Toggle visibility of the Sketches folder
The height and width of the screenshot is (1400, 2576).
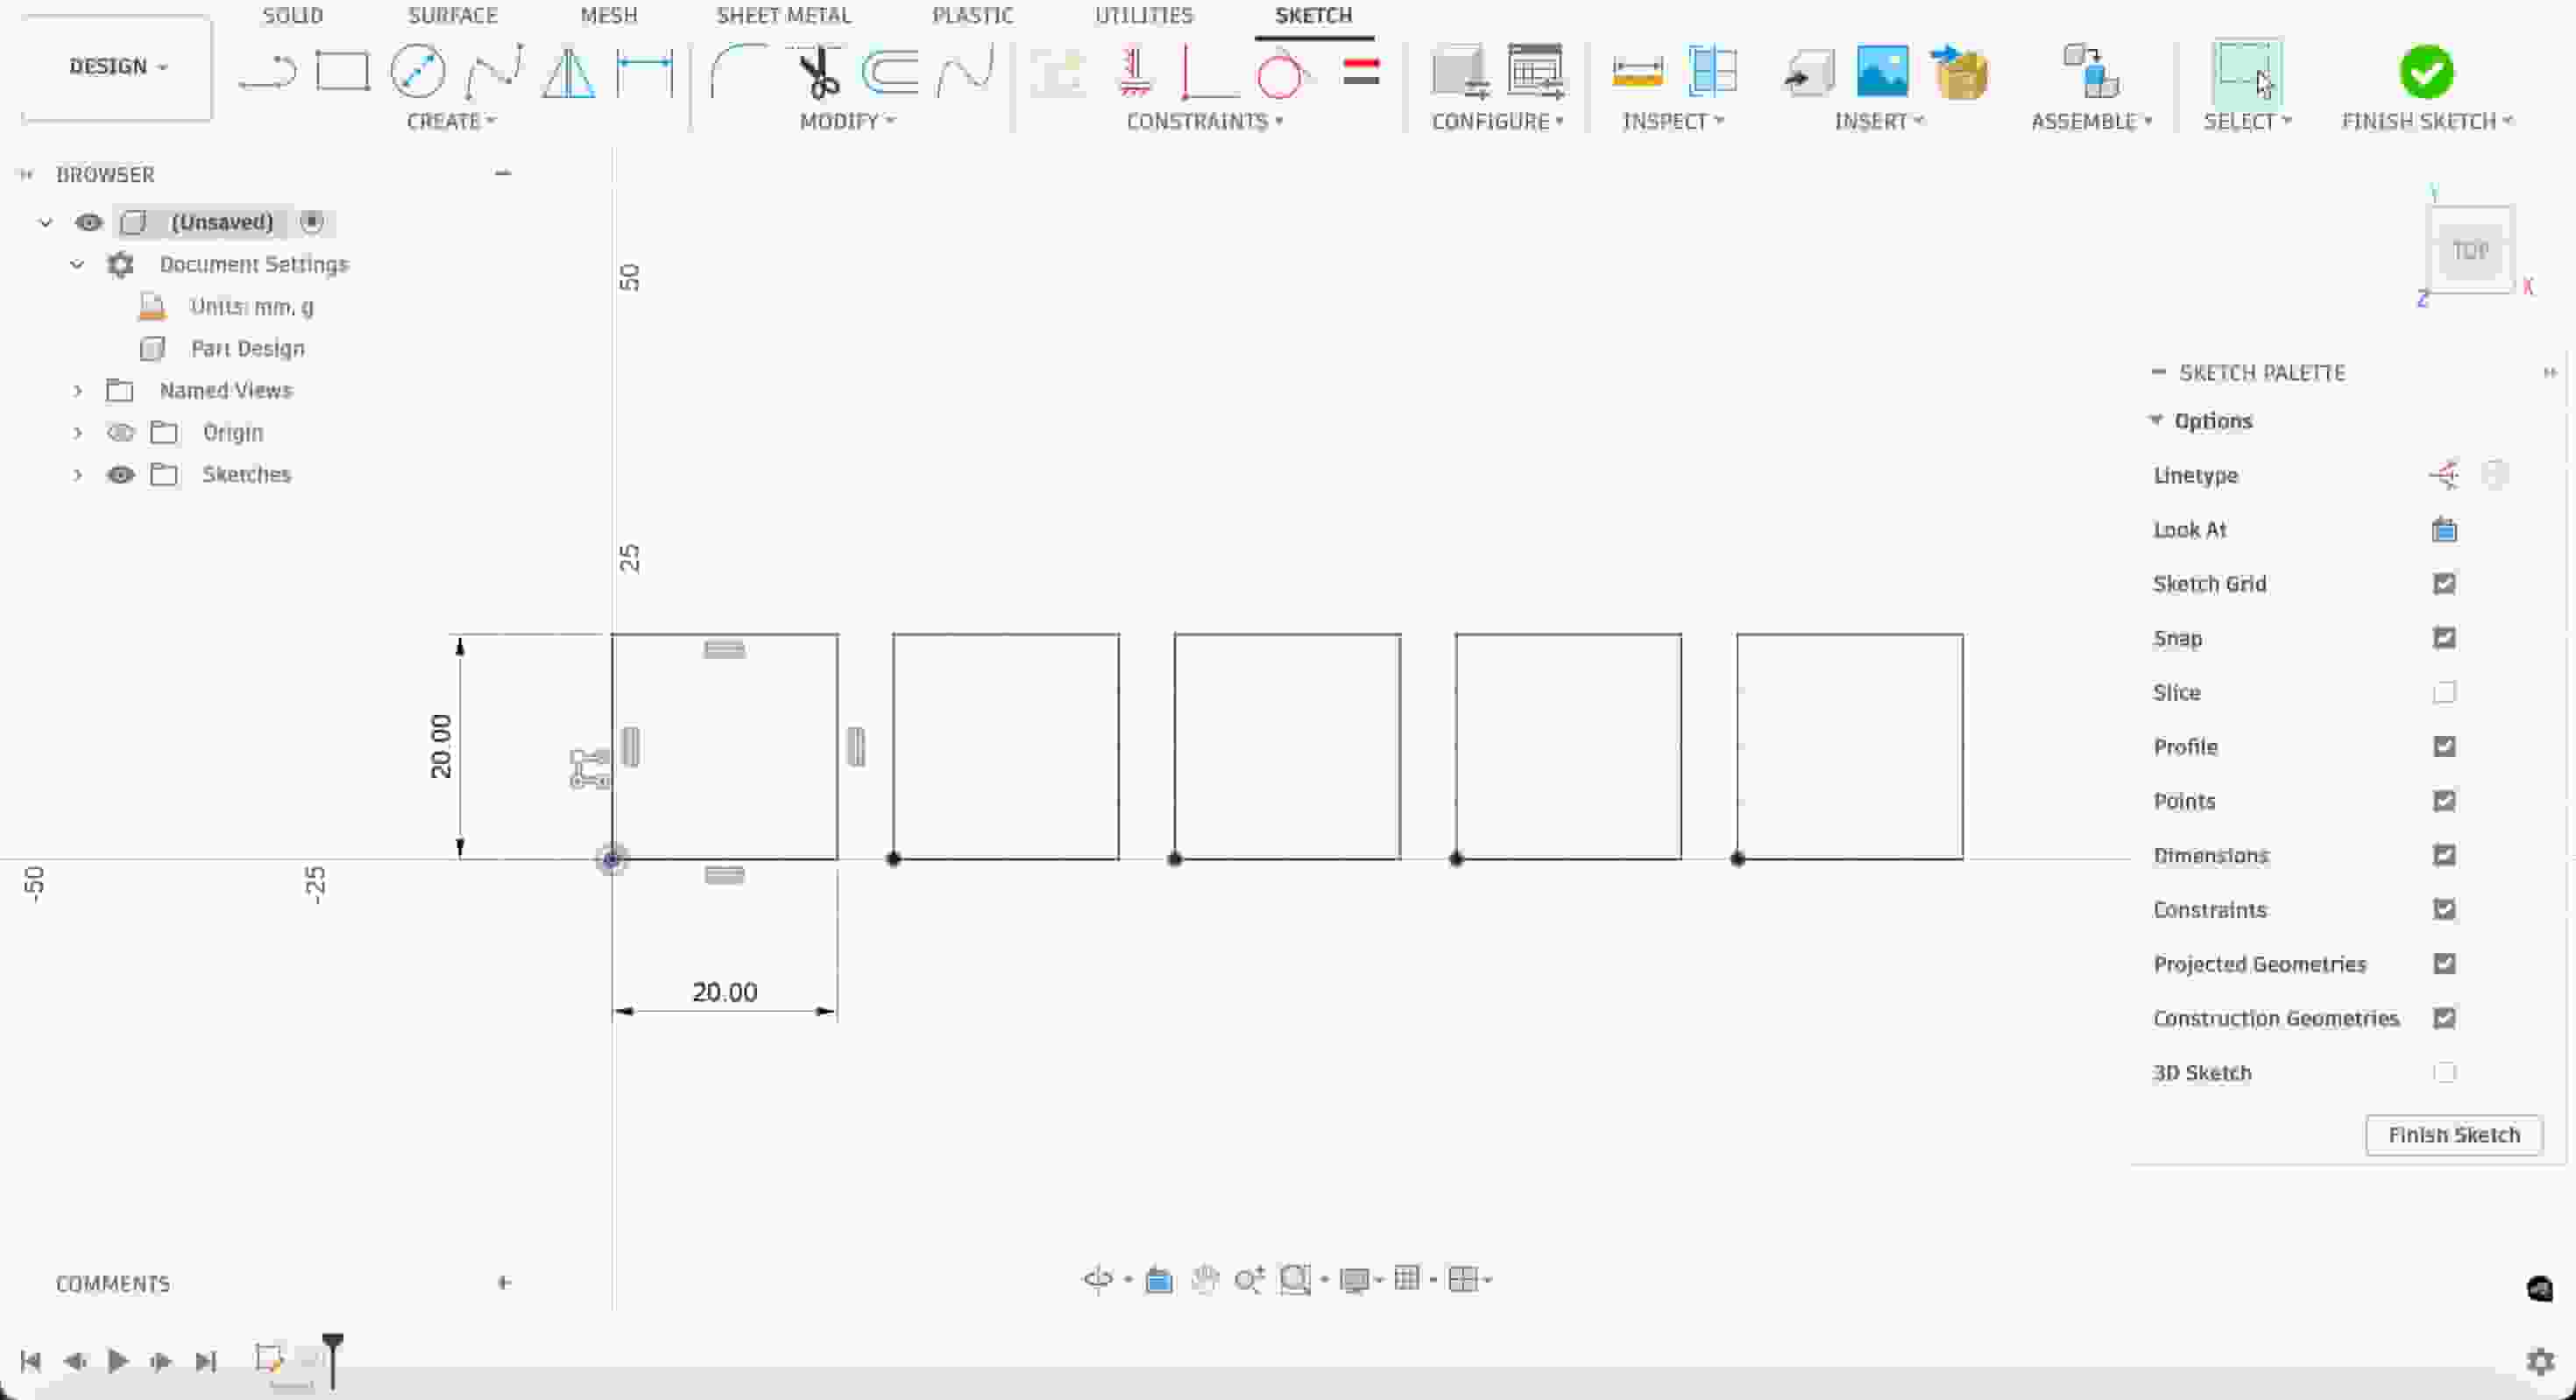click(x=120, y=475)
